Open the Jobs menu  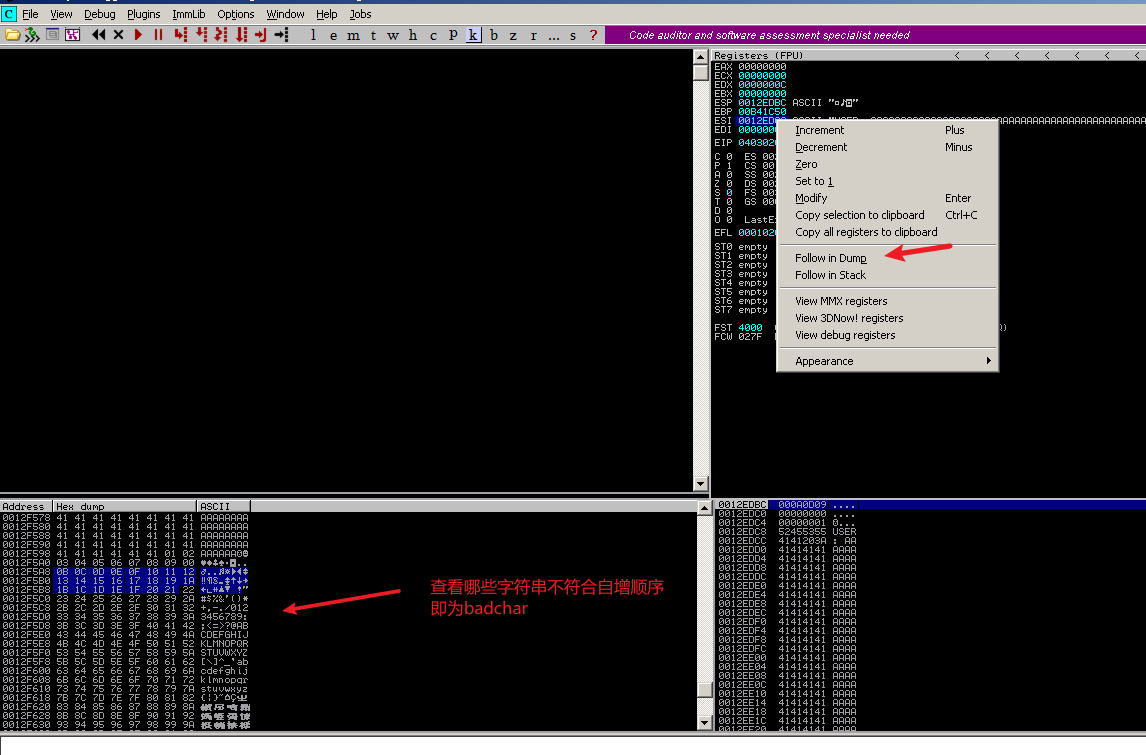(360, 14)
